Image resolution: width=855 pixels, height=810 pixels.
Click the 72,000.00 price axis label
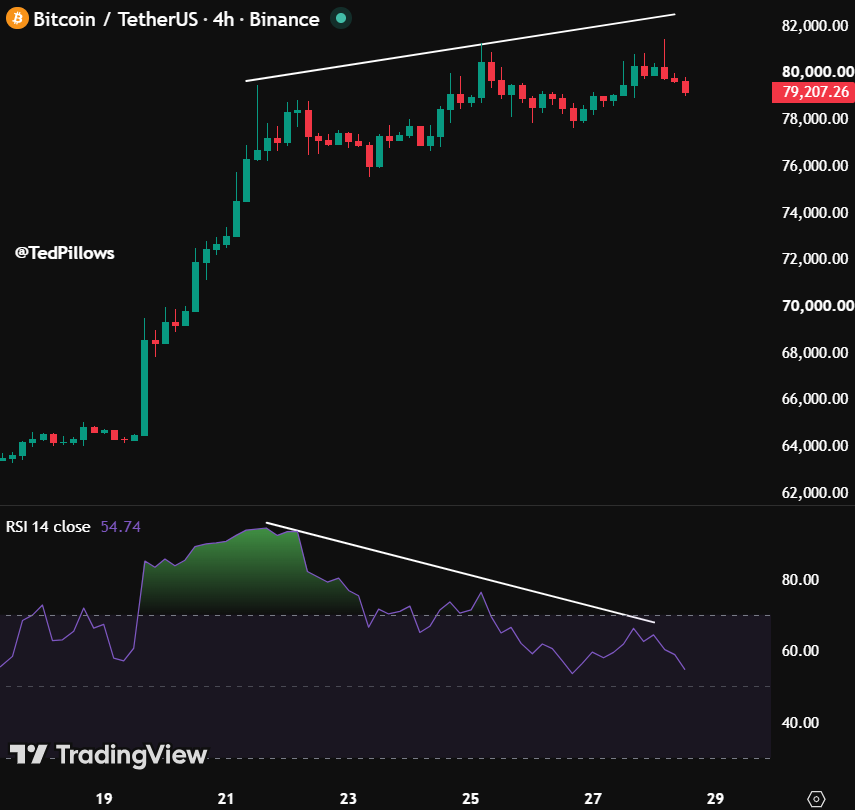815,259
